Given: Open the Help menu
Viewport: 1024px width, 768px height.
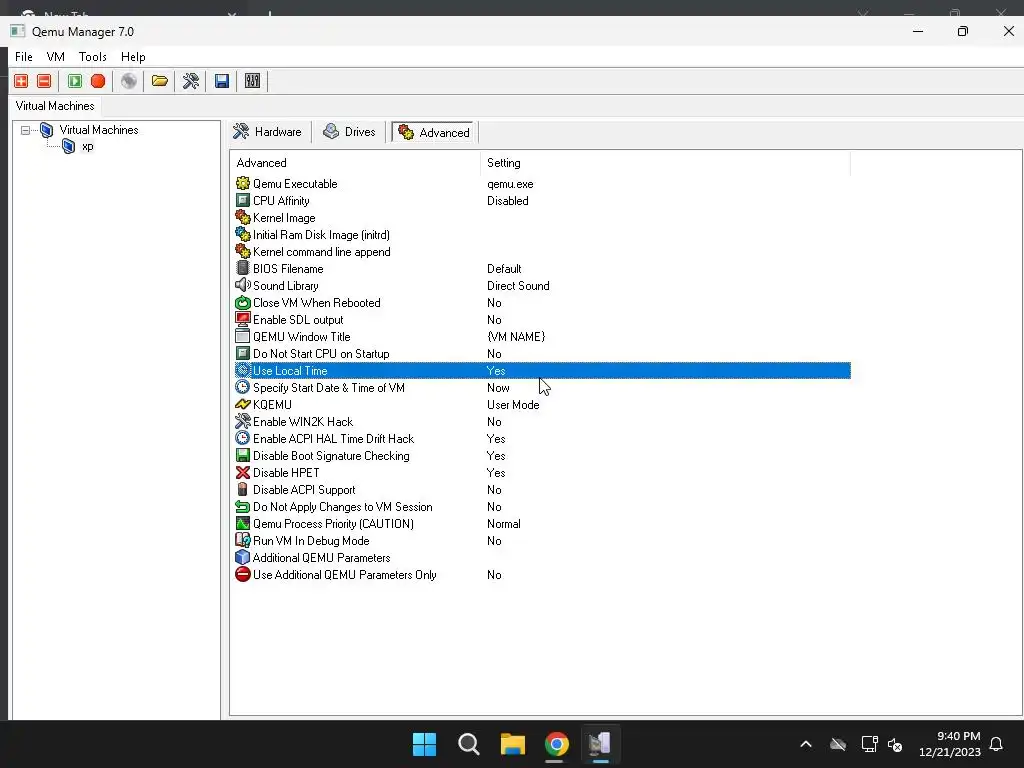Looking at the screenshot, I should click(x=133, y=57).
